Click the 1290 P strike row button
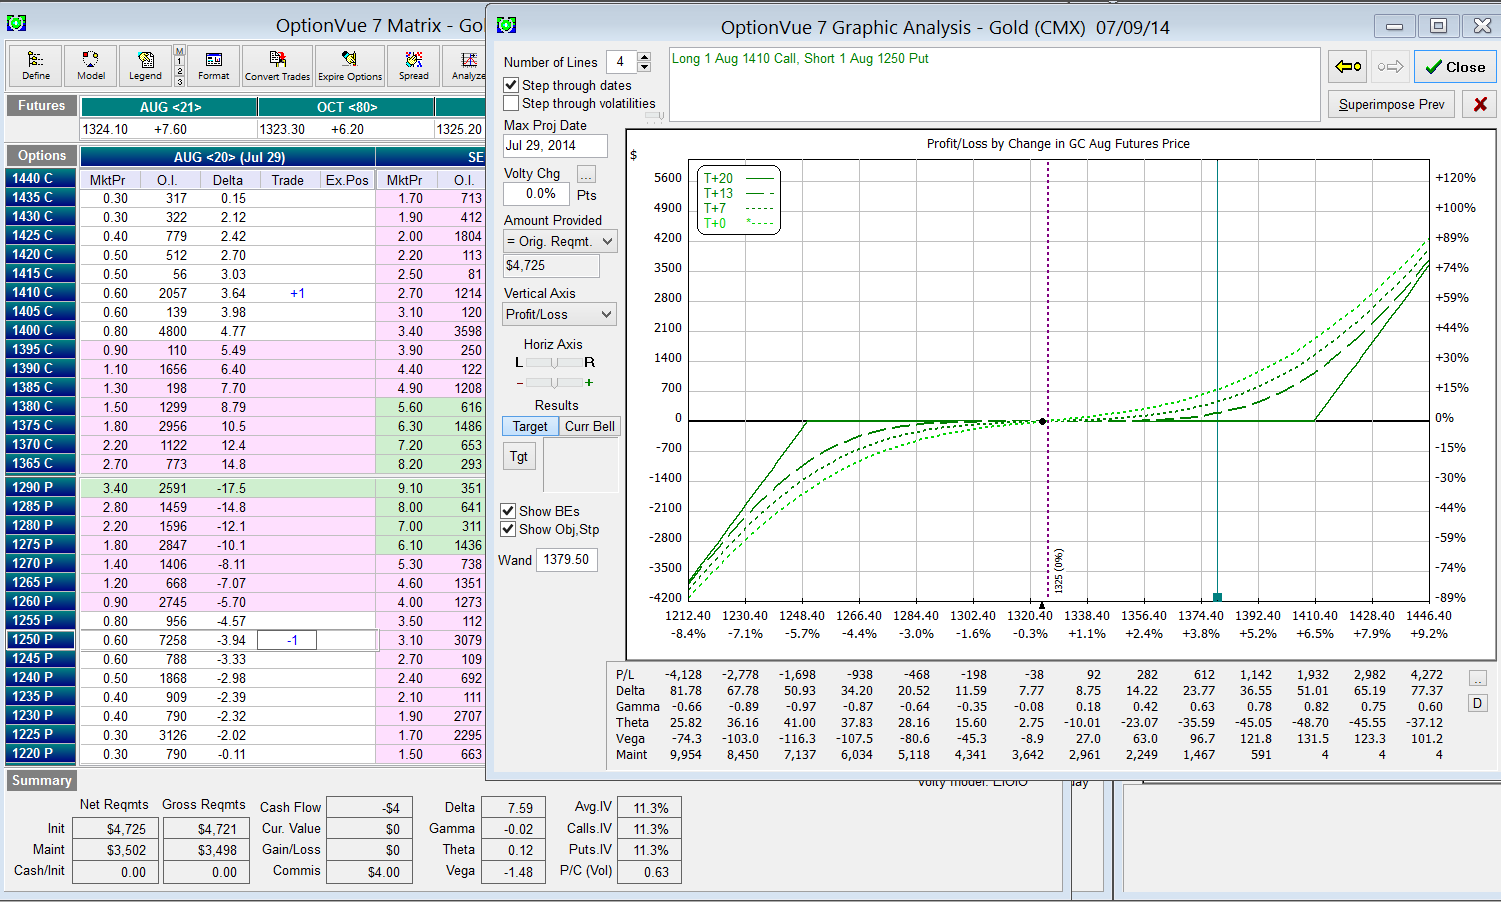1501x902 pixels. 42,487
